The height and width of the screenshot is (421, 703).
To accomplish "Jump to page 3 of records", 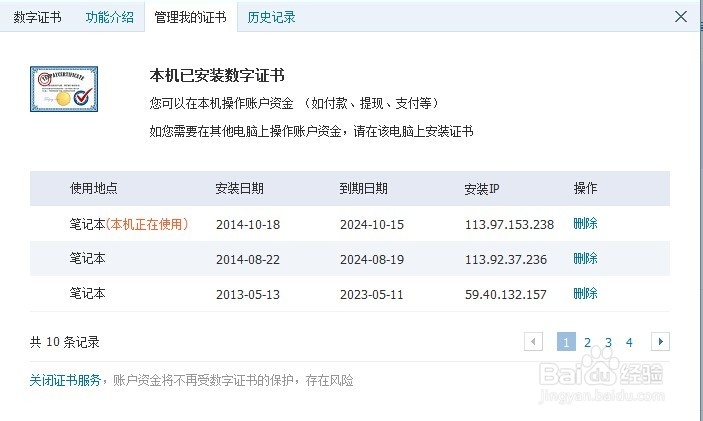I will point(608,343).
